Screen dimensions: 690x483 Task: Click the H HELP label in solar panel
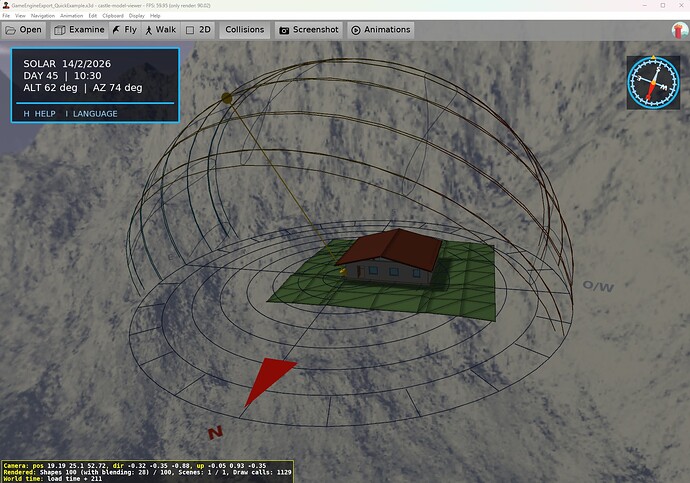click(40, 113)
